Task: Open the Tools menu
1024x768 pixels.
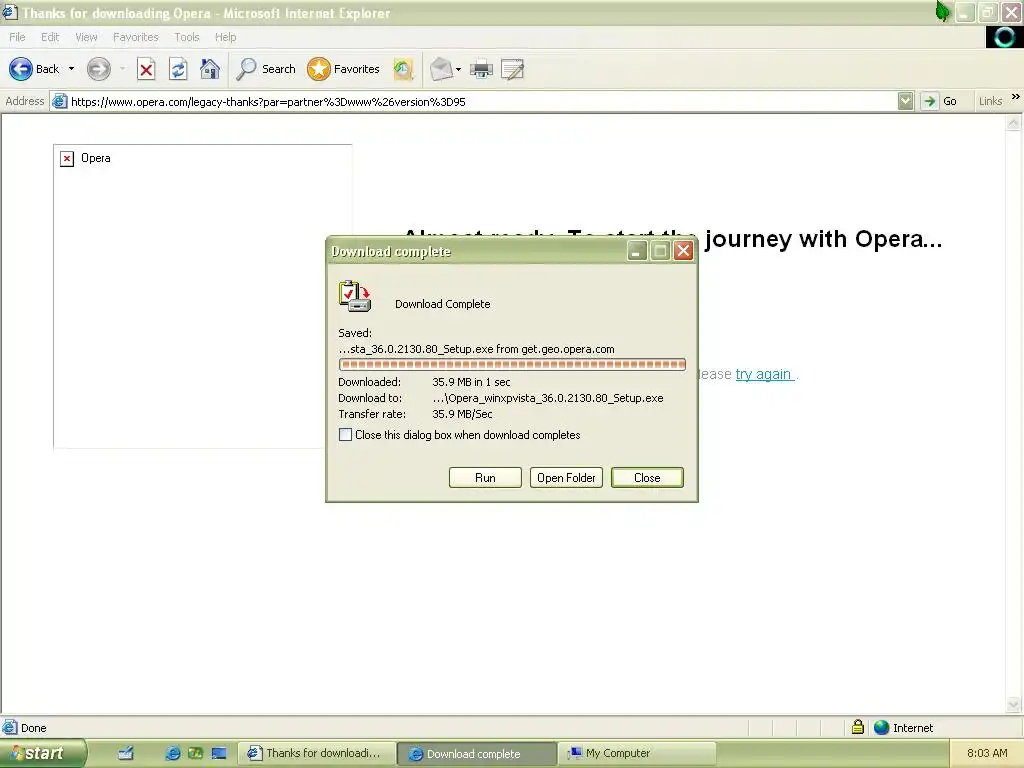Action: (187, 37)
